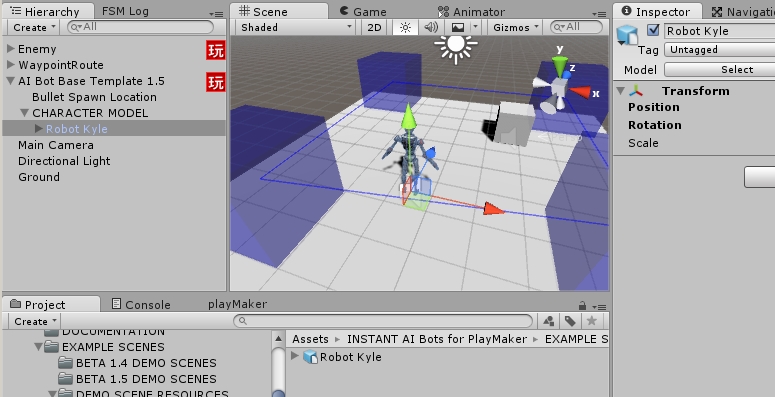This screenshot has width=775, height=397.
Task: Open the Gizmos dropdown
Action: (515, 28)
